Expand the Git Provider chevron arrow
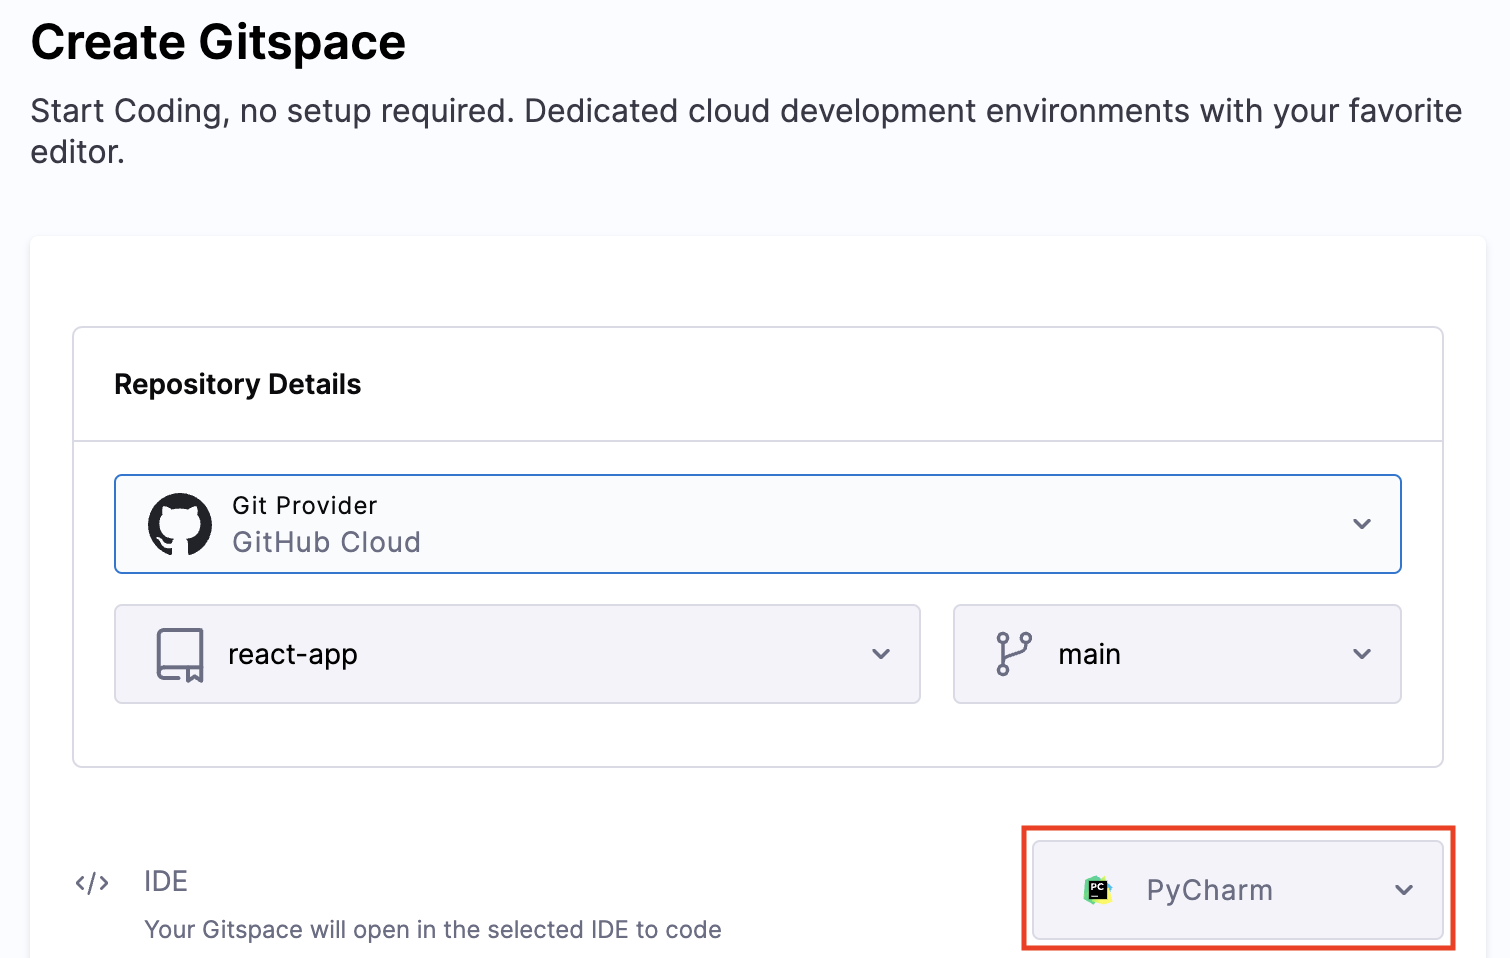 1361,524
